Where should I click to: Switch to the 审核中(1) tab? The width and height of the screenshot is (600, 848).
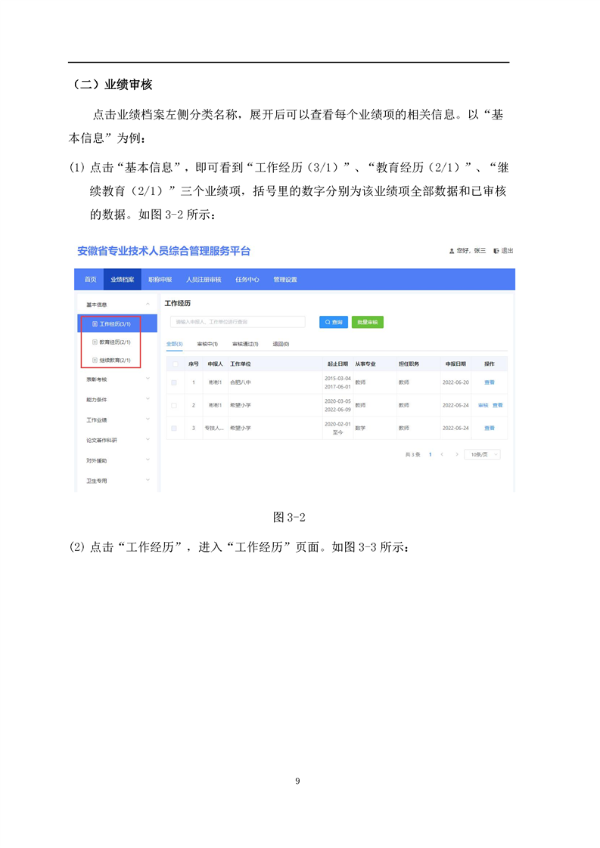click(x=207, y=344)
